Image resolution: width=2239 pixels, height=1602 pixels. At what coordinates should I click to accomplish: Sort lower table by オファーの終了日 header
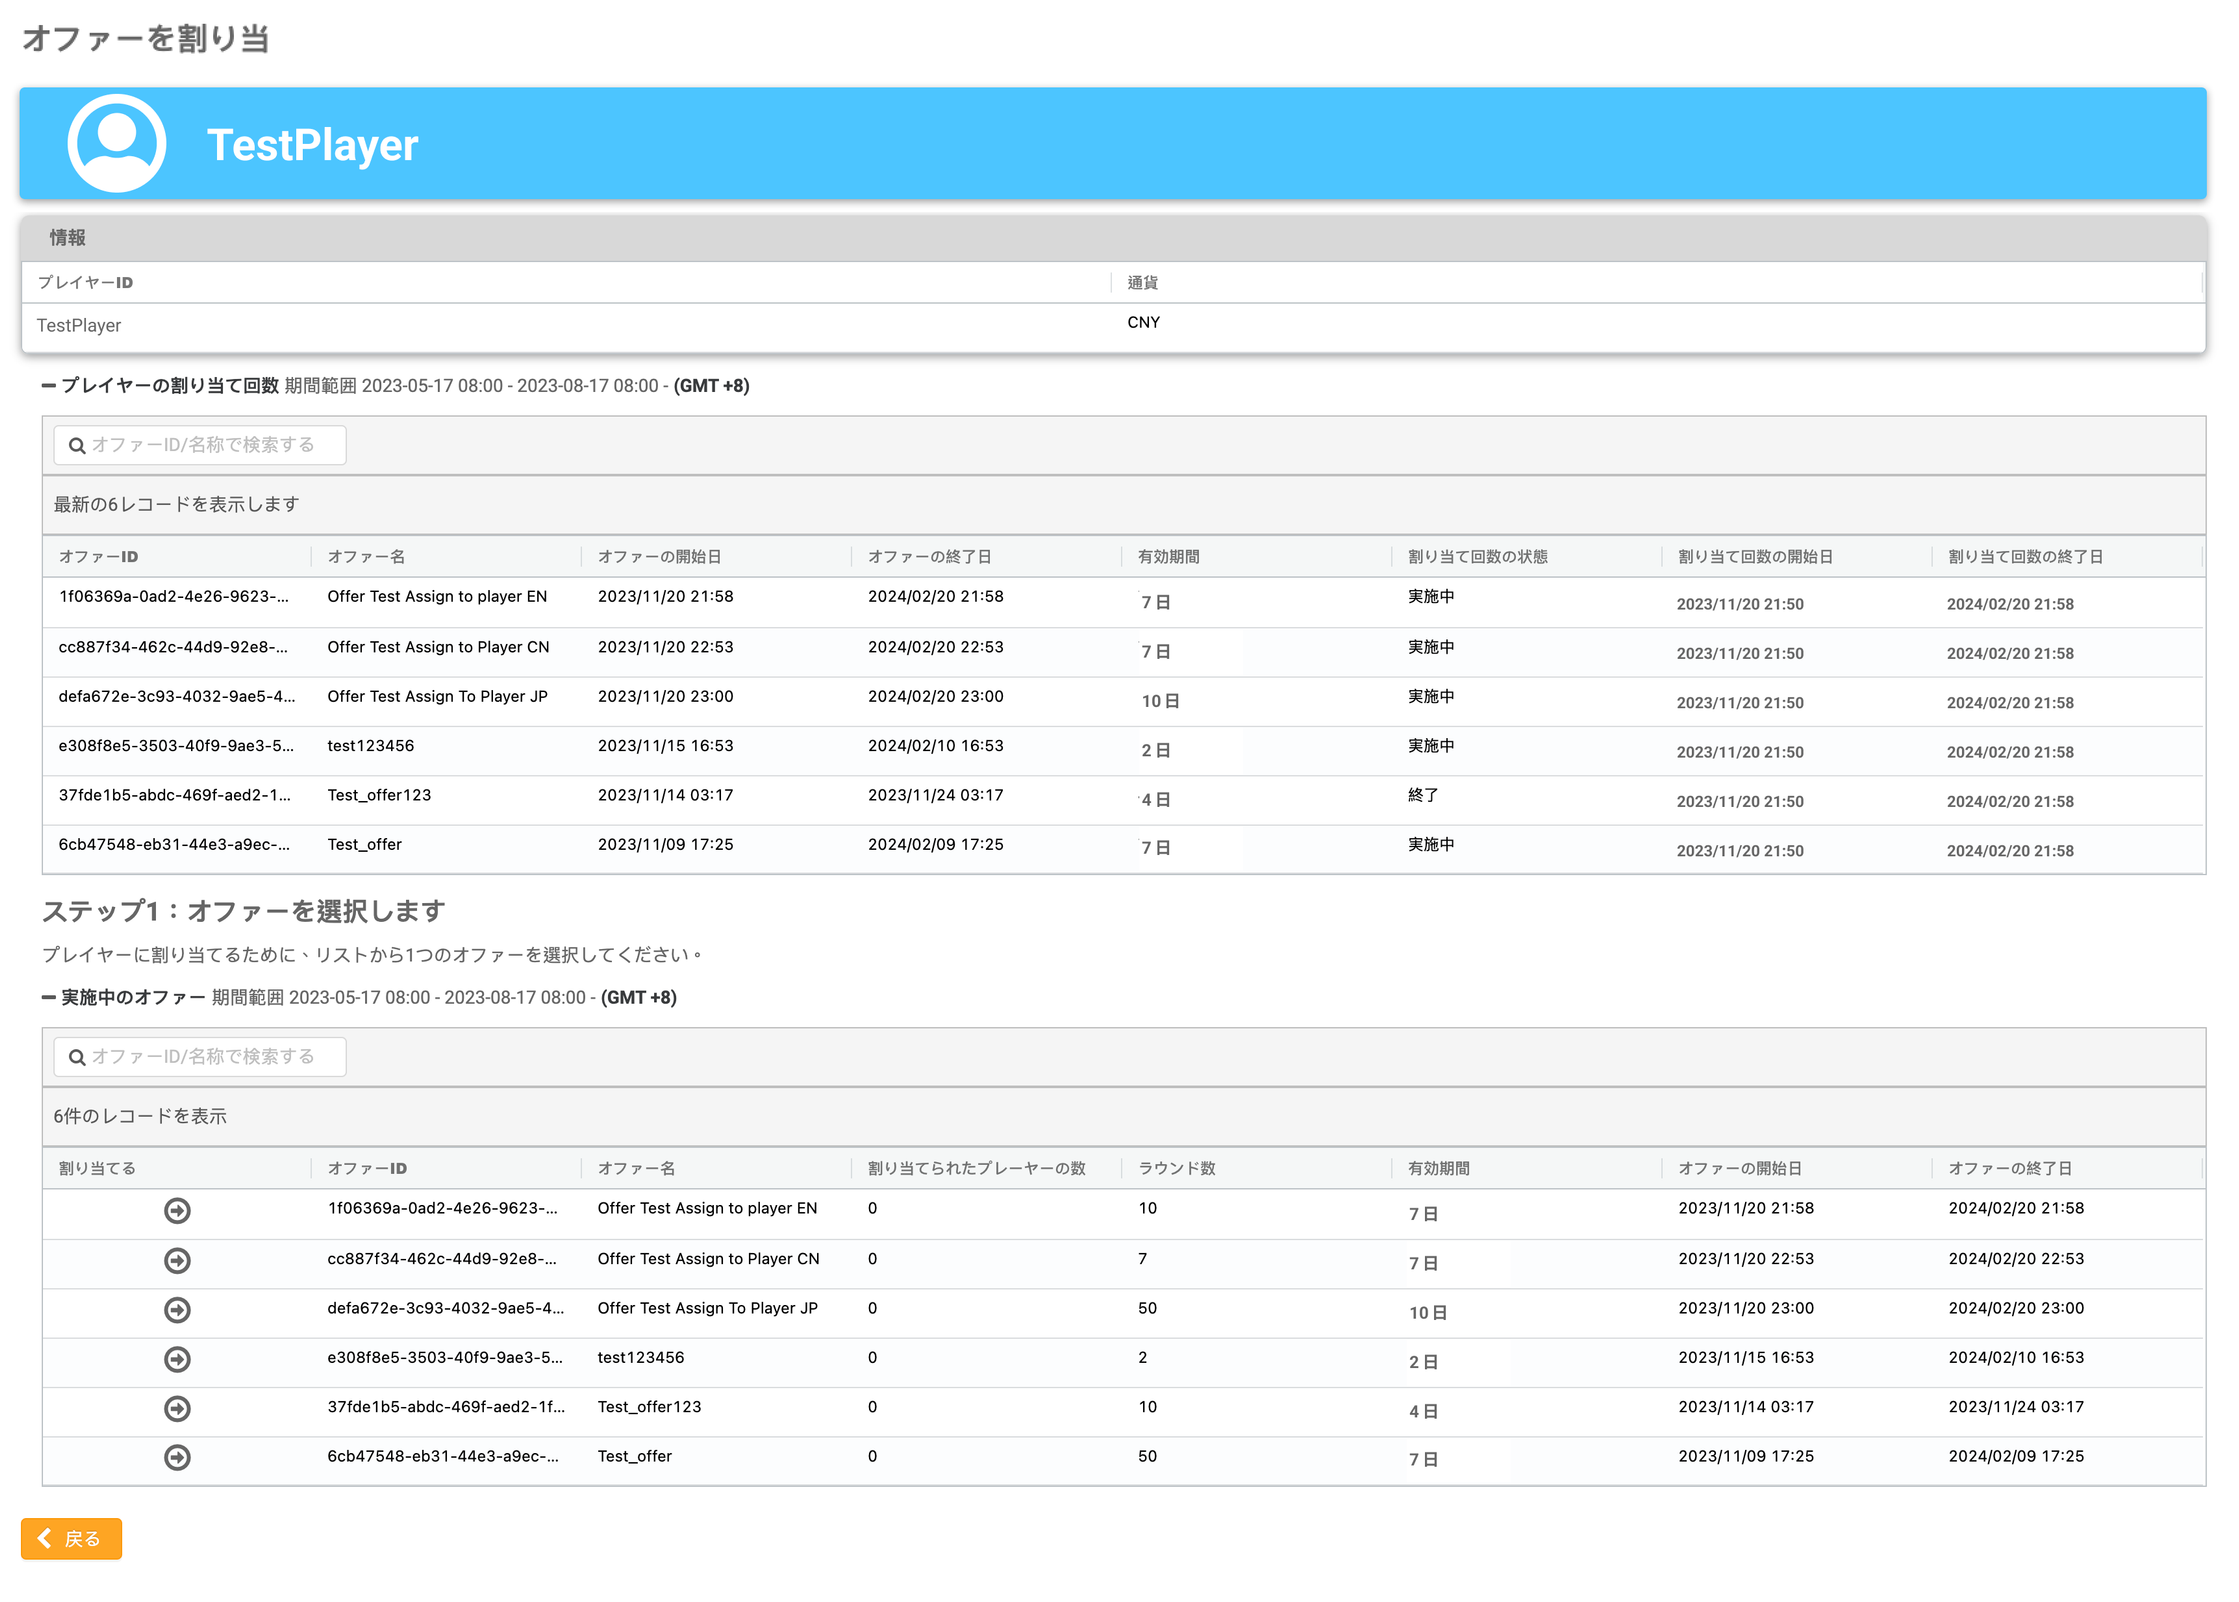click(2010, 1168)
